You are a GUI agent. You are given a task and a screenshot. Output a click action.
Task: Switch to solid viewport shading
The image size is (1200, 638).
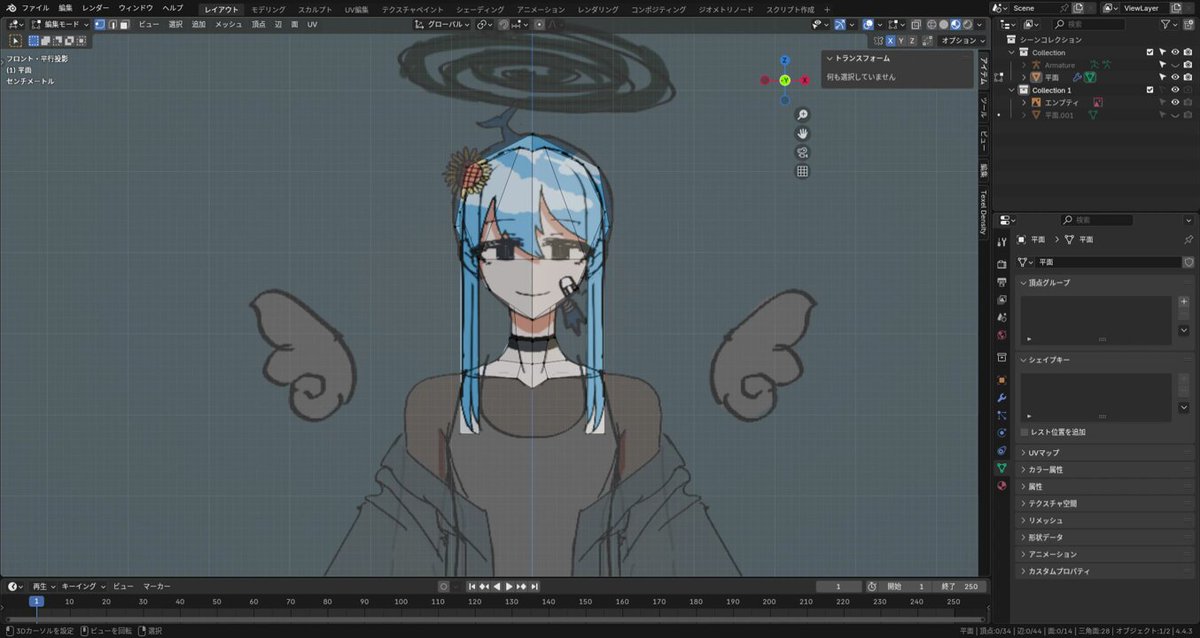943,24
